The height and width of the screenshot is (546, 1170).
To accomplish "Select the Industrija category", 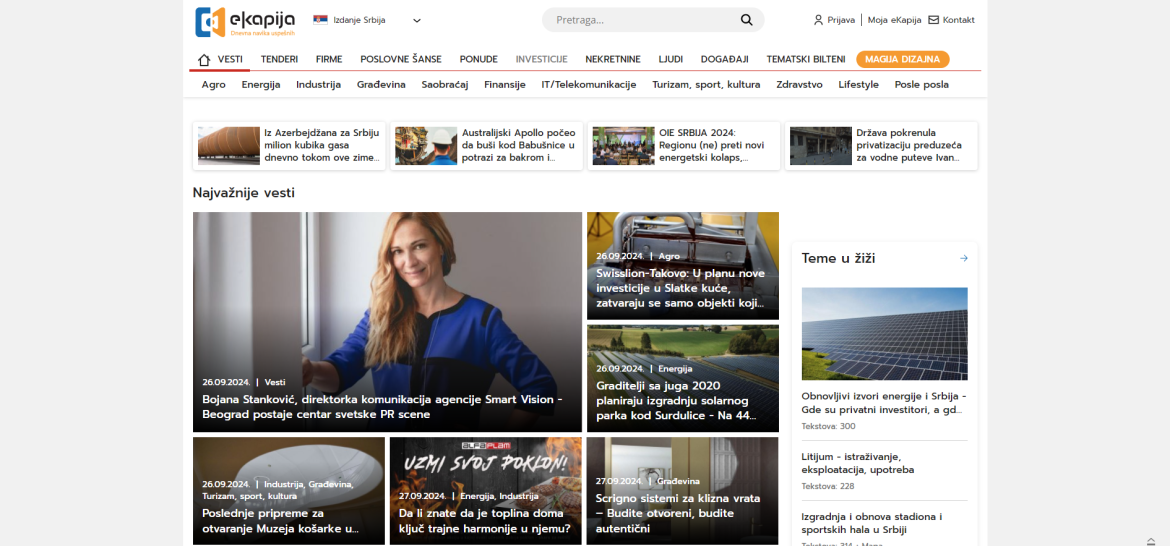I will 319,85.
